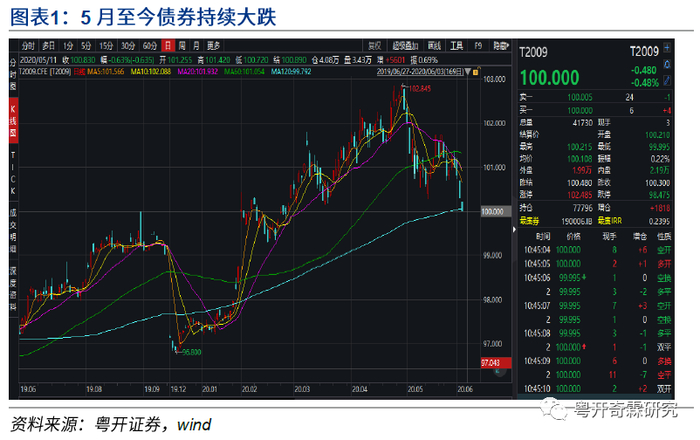Click the 100.000 price marker on axis
Viewport: 700px width, 440px height.
[x=492, y=212]
